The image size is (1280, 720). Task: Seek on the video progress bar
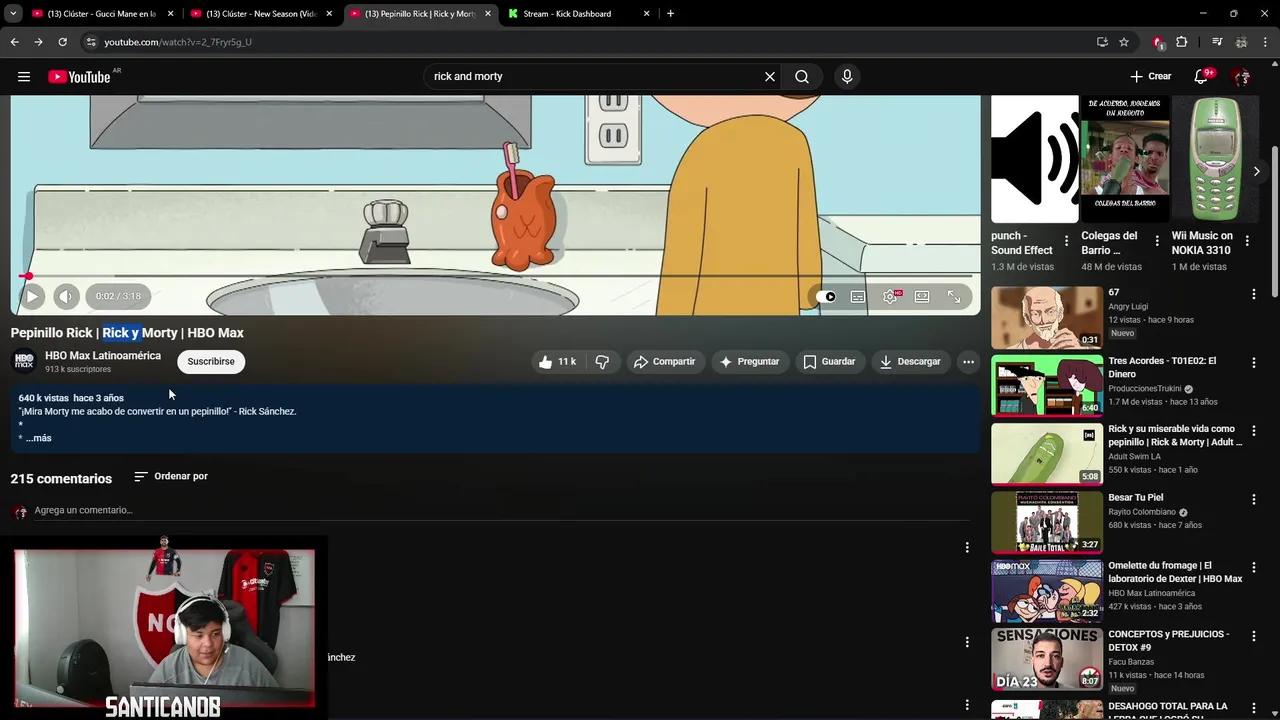(x=496, y=276)
